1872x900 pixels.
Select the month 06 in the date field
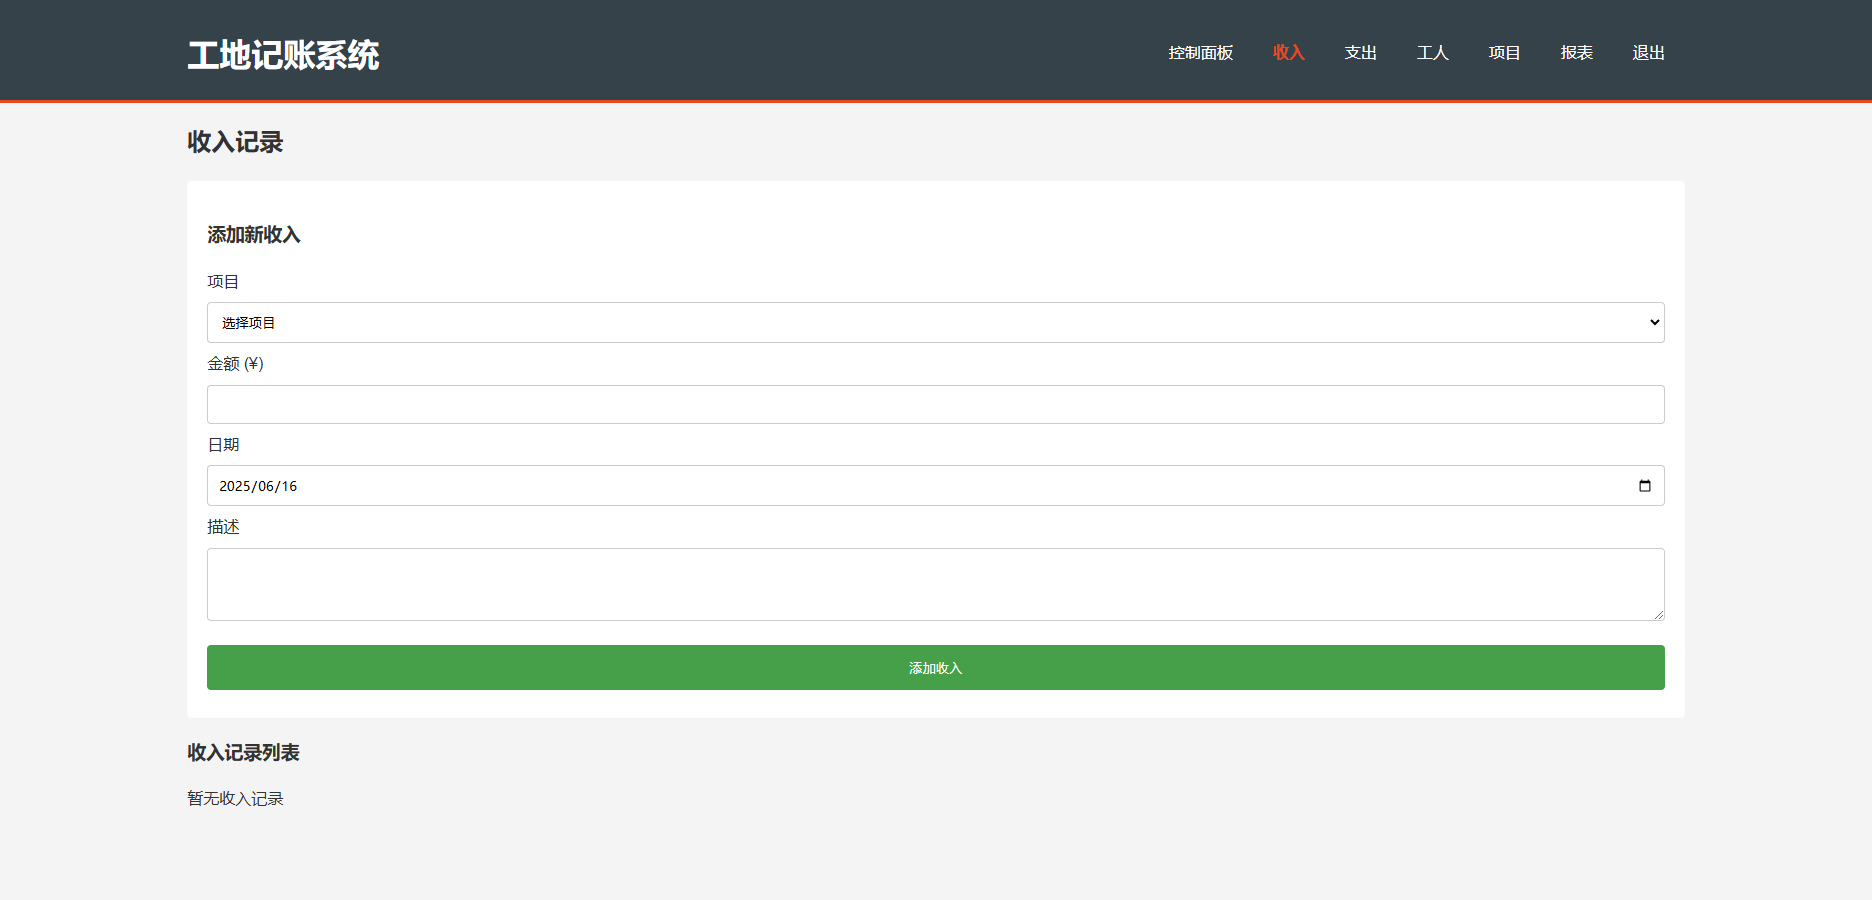265,487
